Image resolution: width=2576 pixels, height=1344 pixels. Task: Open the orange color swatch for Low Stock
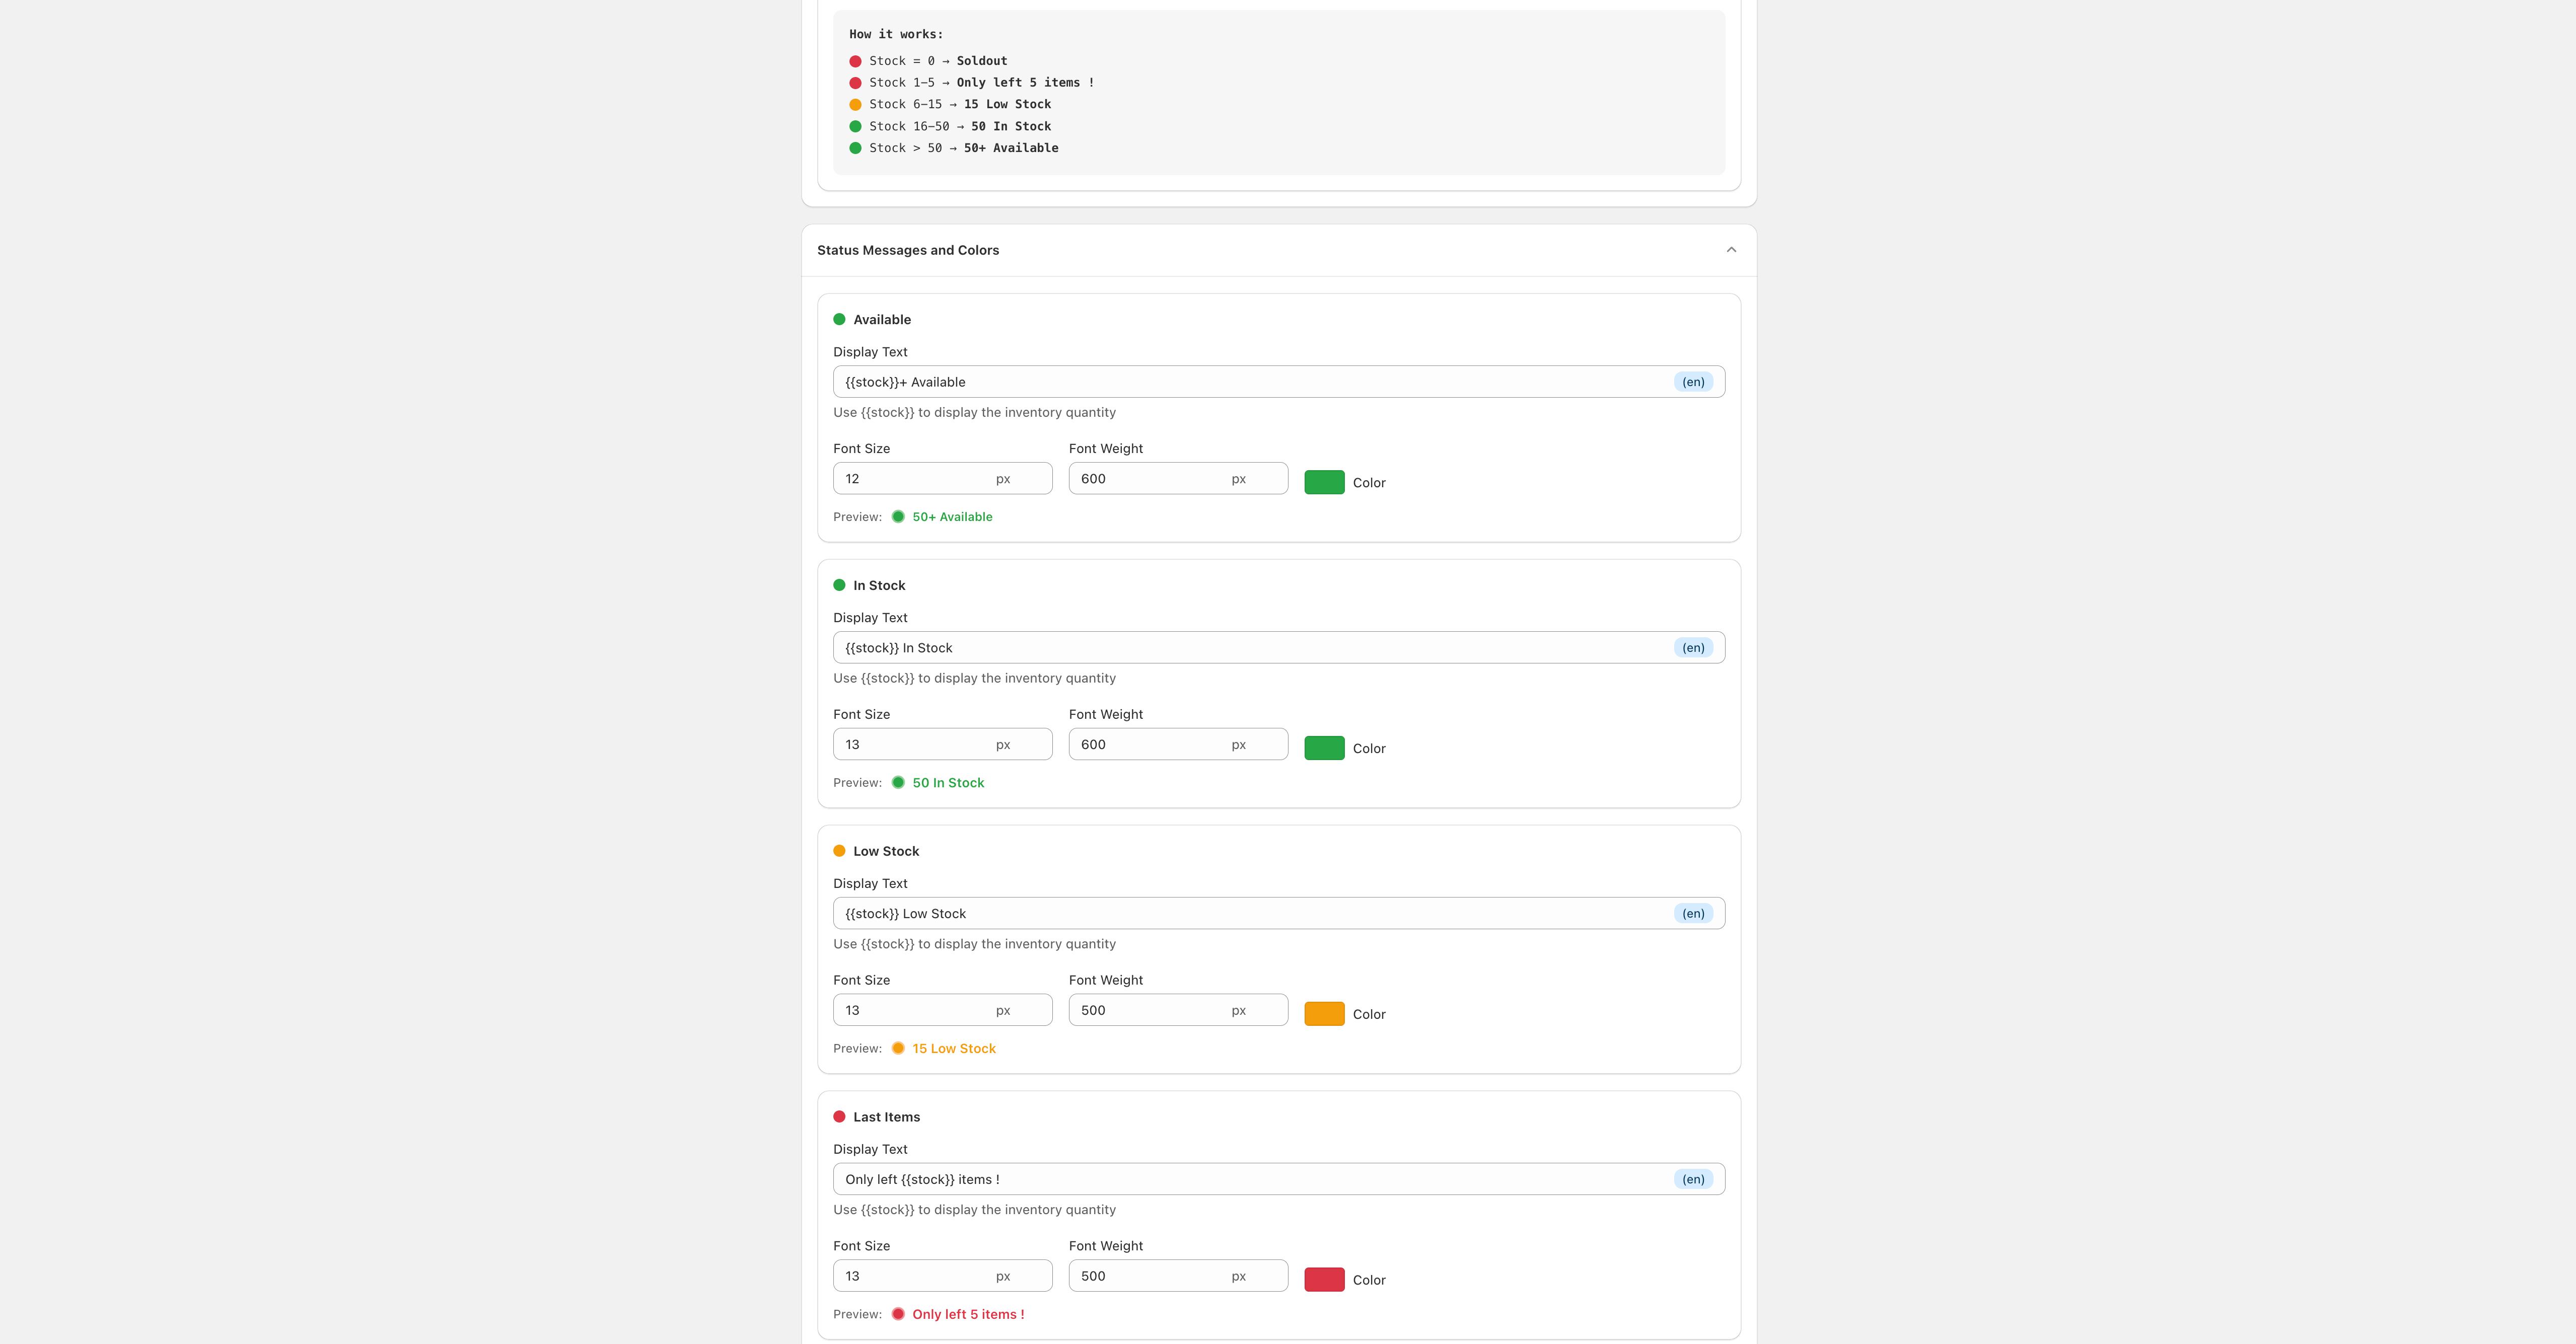pyautogui.click(x=1324, y=1014)
